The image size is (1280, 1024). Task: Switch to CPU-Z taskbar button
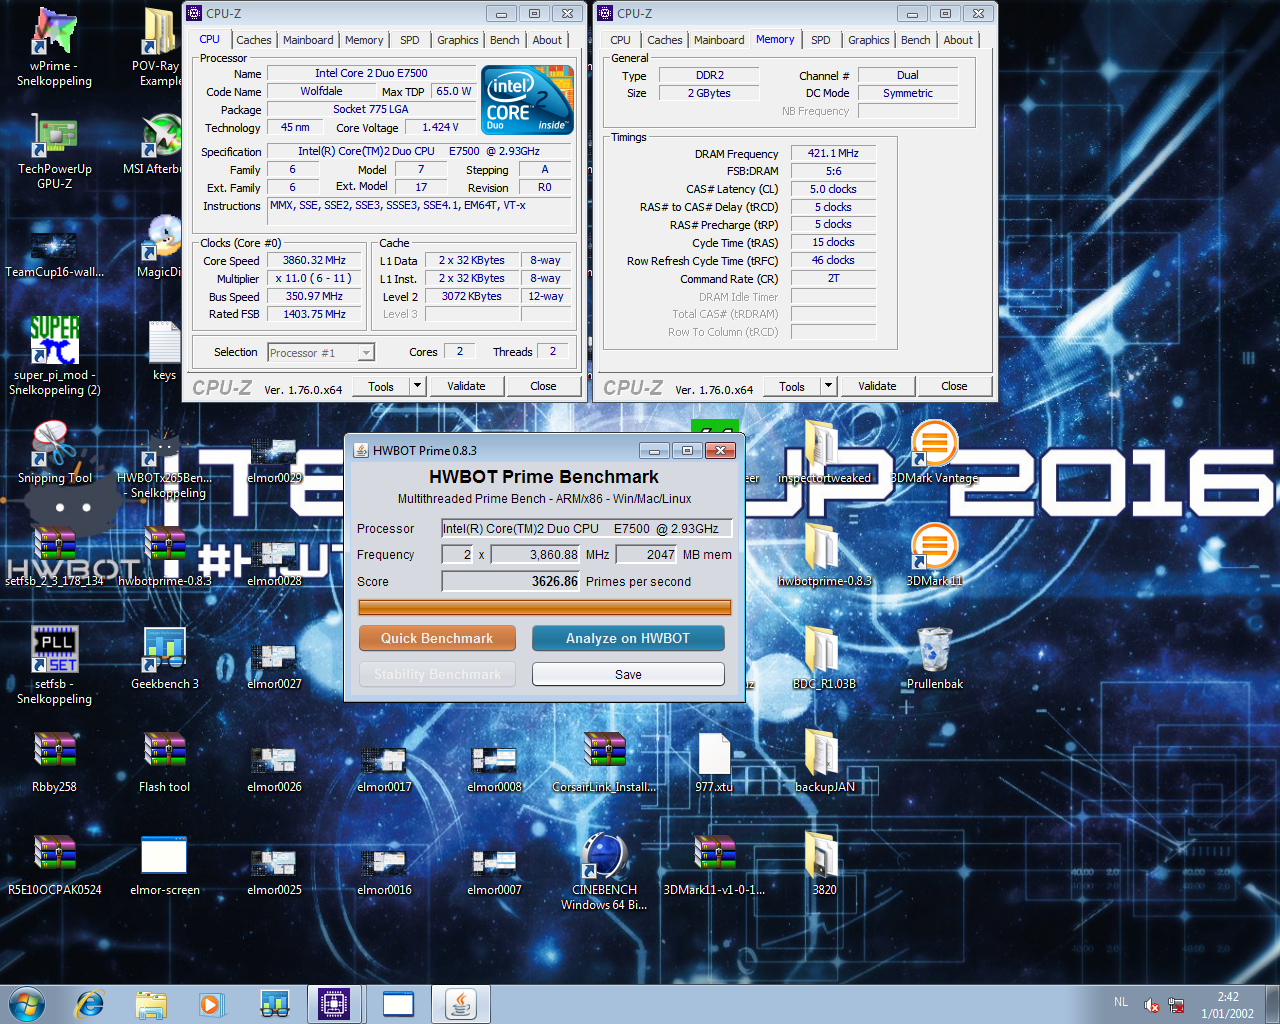pyautogui.click(x=333, y=1004)
